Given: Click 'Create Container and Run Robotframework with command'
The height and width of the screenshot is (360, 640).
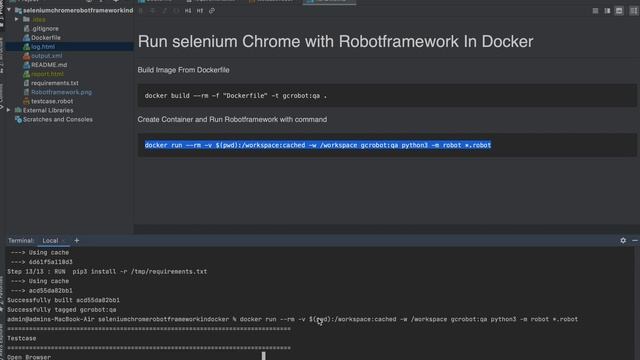Looking at the screenshot, I should pos(232,120).
